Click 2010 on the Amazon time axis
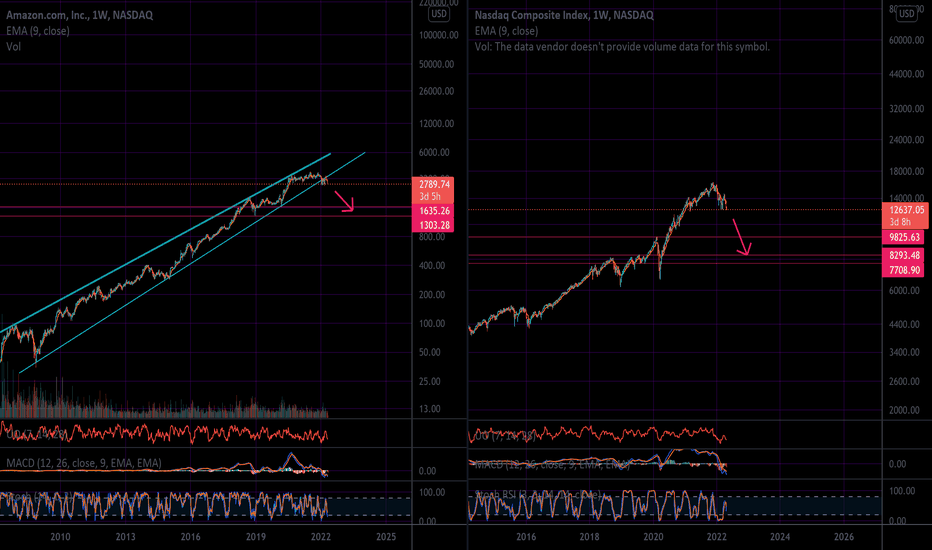 click(x=60, y=537)
